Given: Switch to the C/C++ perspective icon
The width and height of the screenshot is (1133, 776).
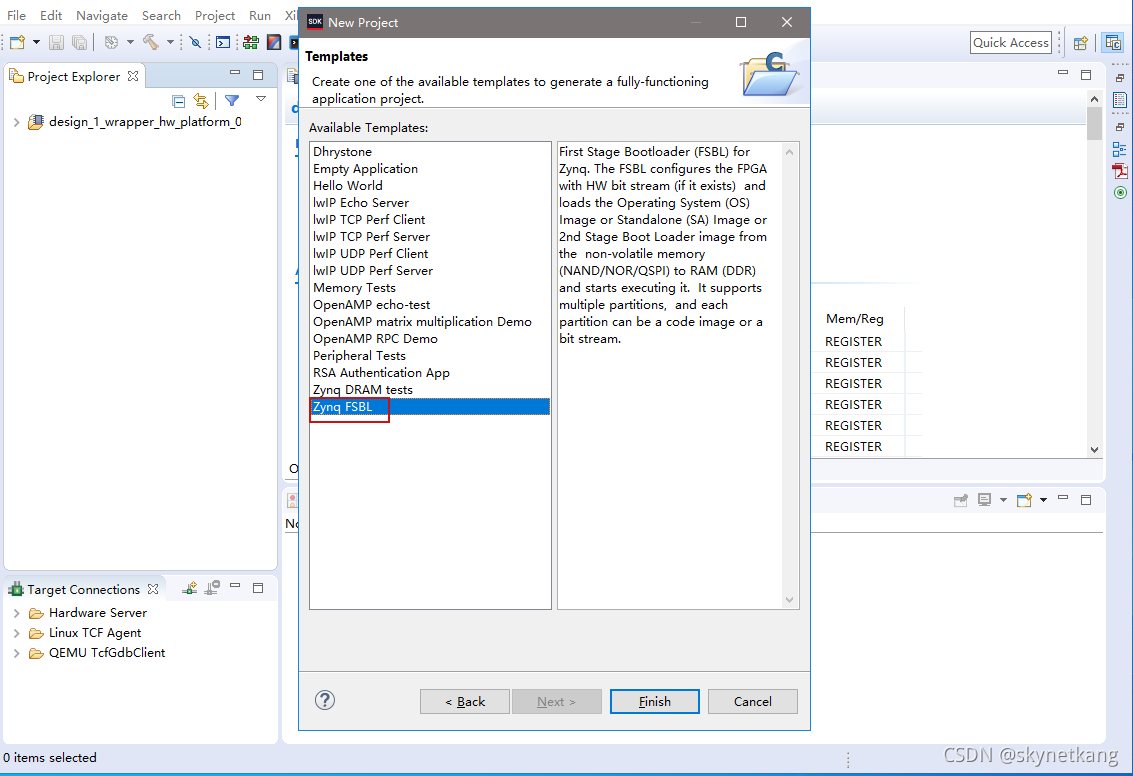Looking at the screenshot, I should click(1113, 43).
